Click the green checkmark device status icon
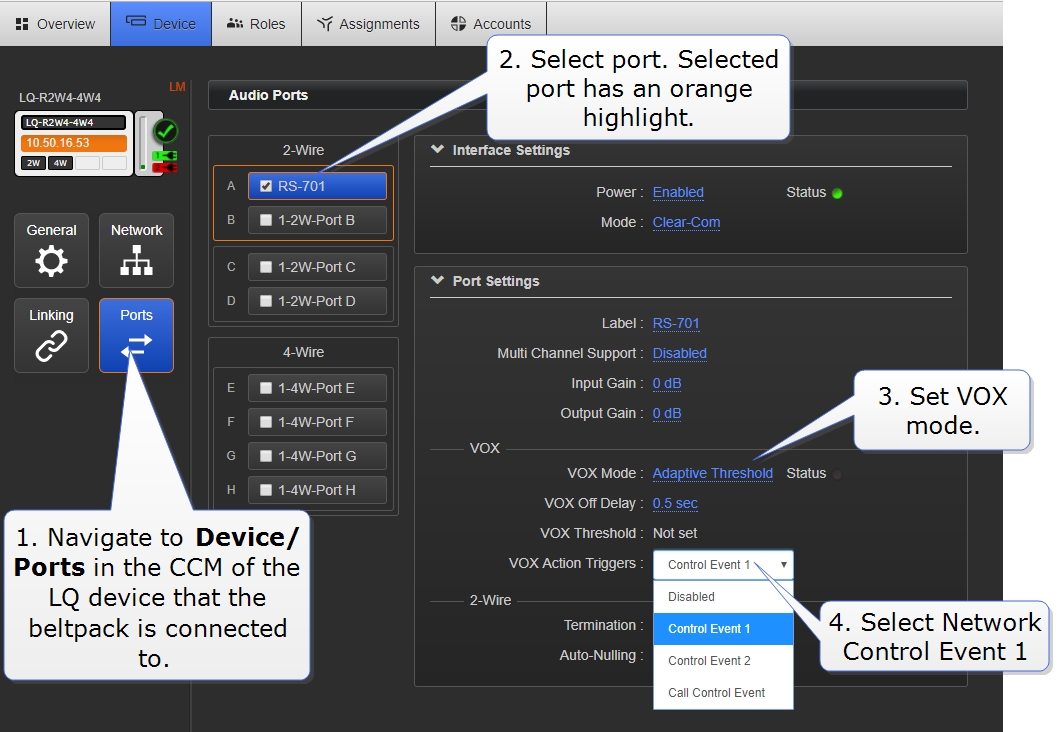1063x732 pixels. tap(165, 130)
